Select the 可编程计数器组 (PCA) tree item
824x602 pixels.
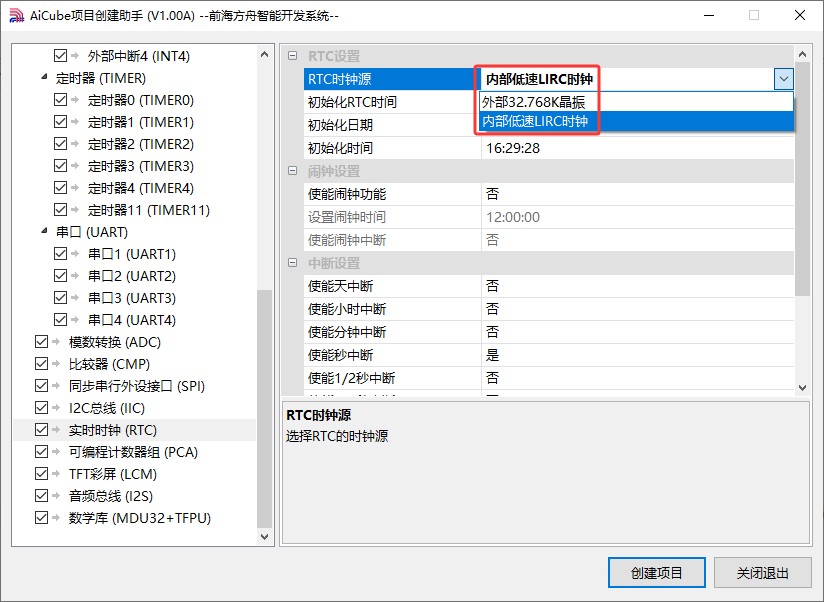(133, 452)
